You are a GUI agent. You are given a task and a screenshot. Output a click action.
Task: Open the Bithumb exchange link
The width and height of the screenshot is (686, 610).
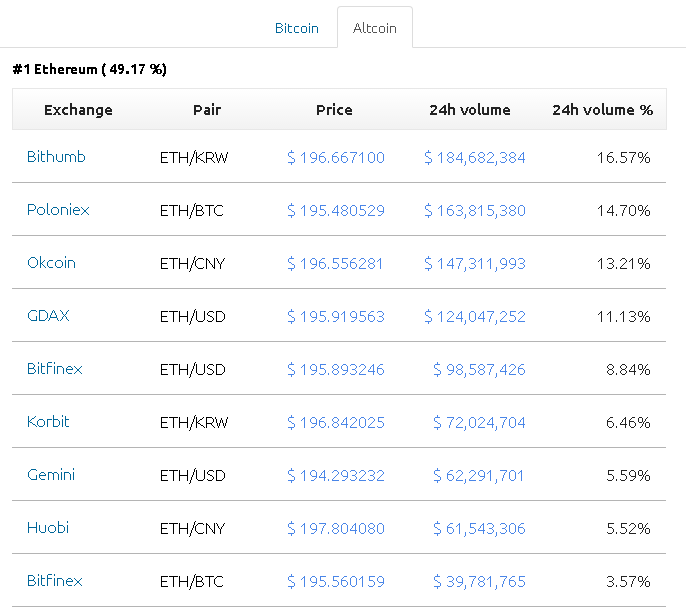[56, 157]
